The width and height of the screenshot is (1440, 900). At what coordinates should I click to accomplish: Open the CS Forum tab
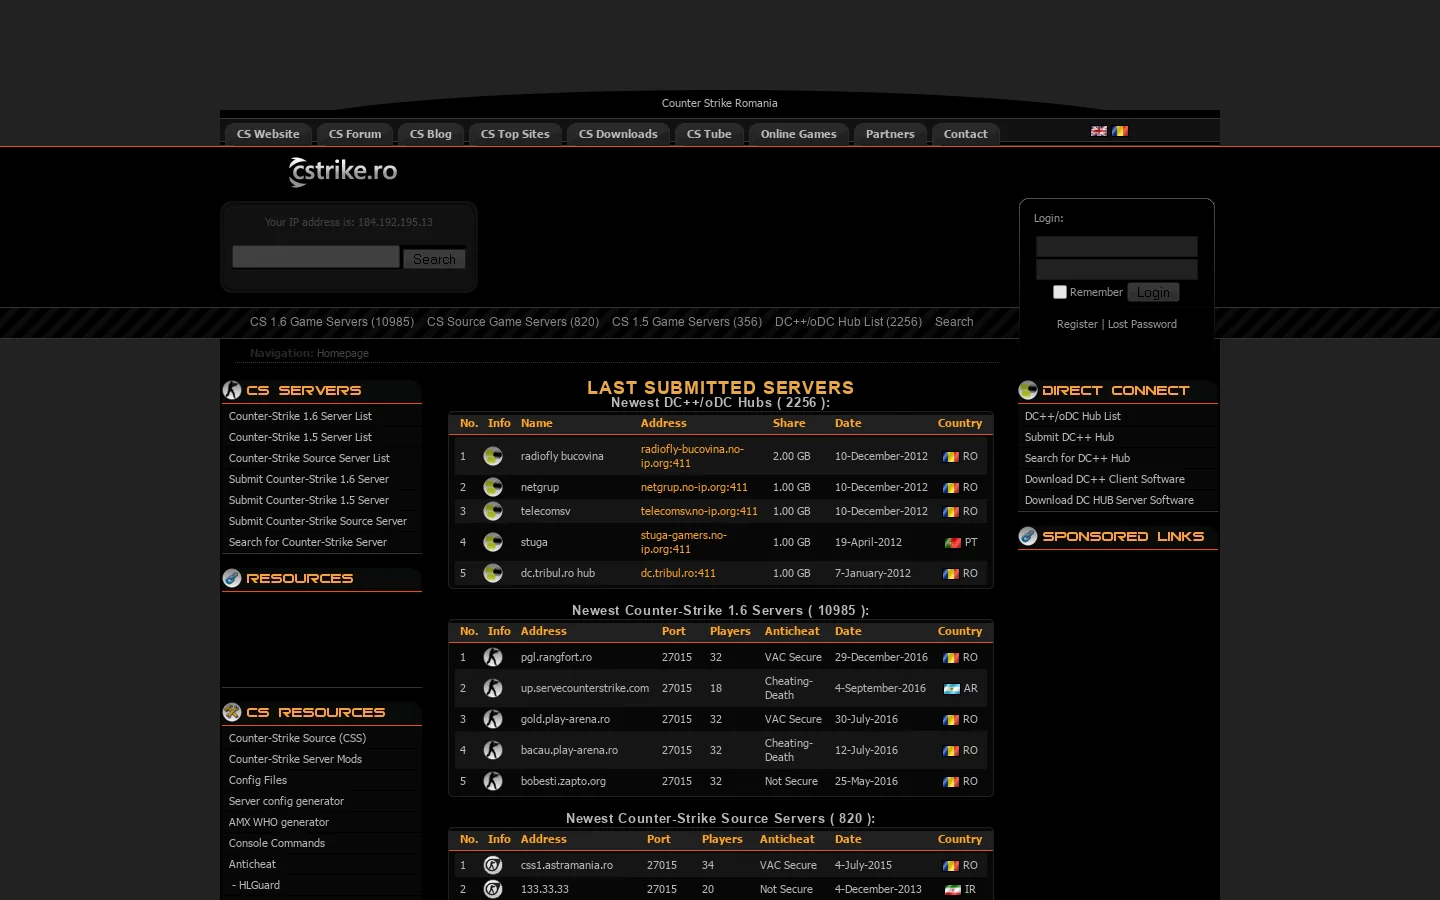click(x=355, y=134)
